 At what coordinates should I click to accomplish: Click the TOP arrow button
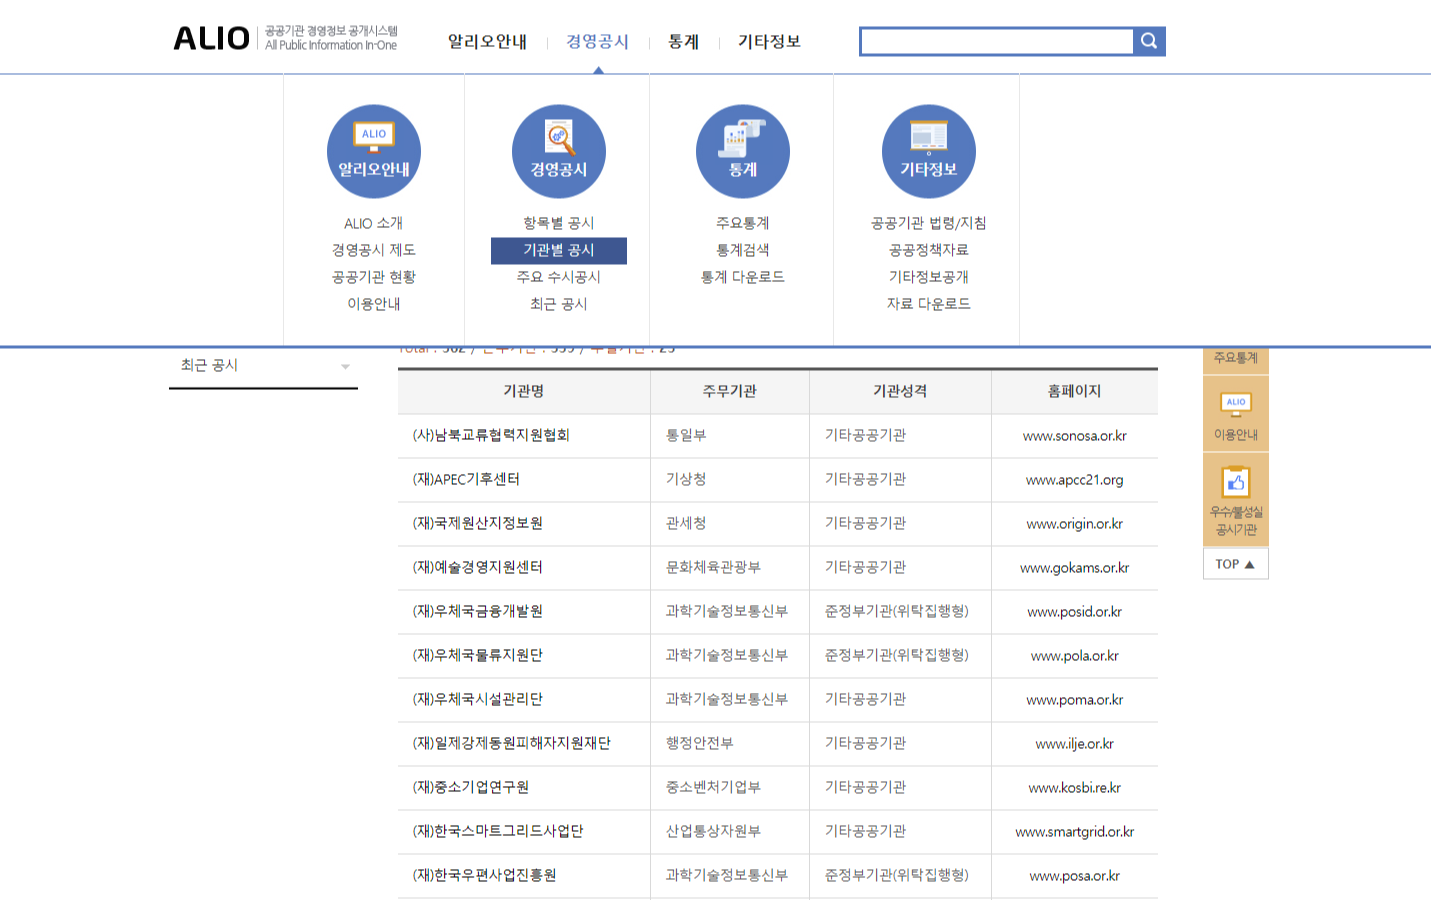coord(1236,564)
